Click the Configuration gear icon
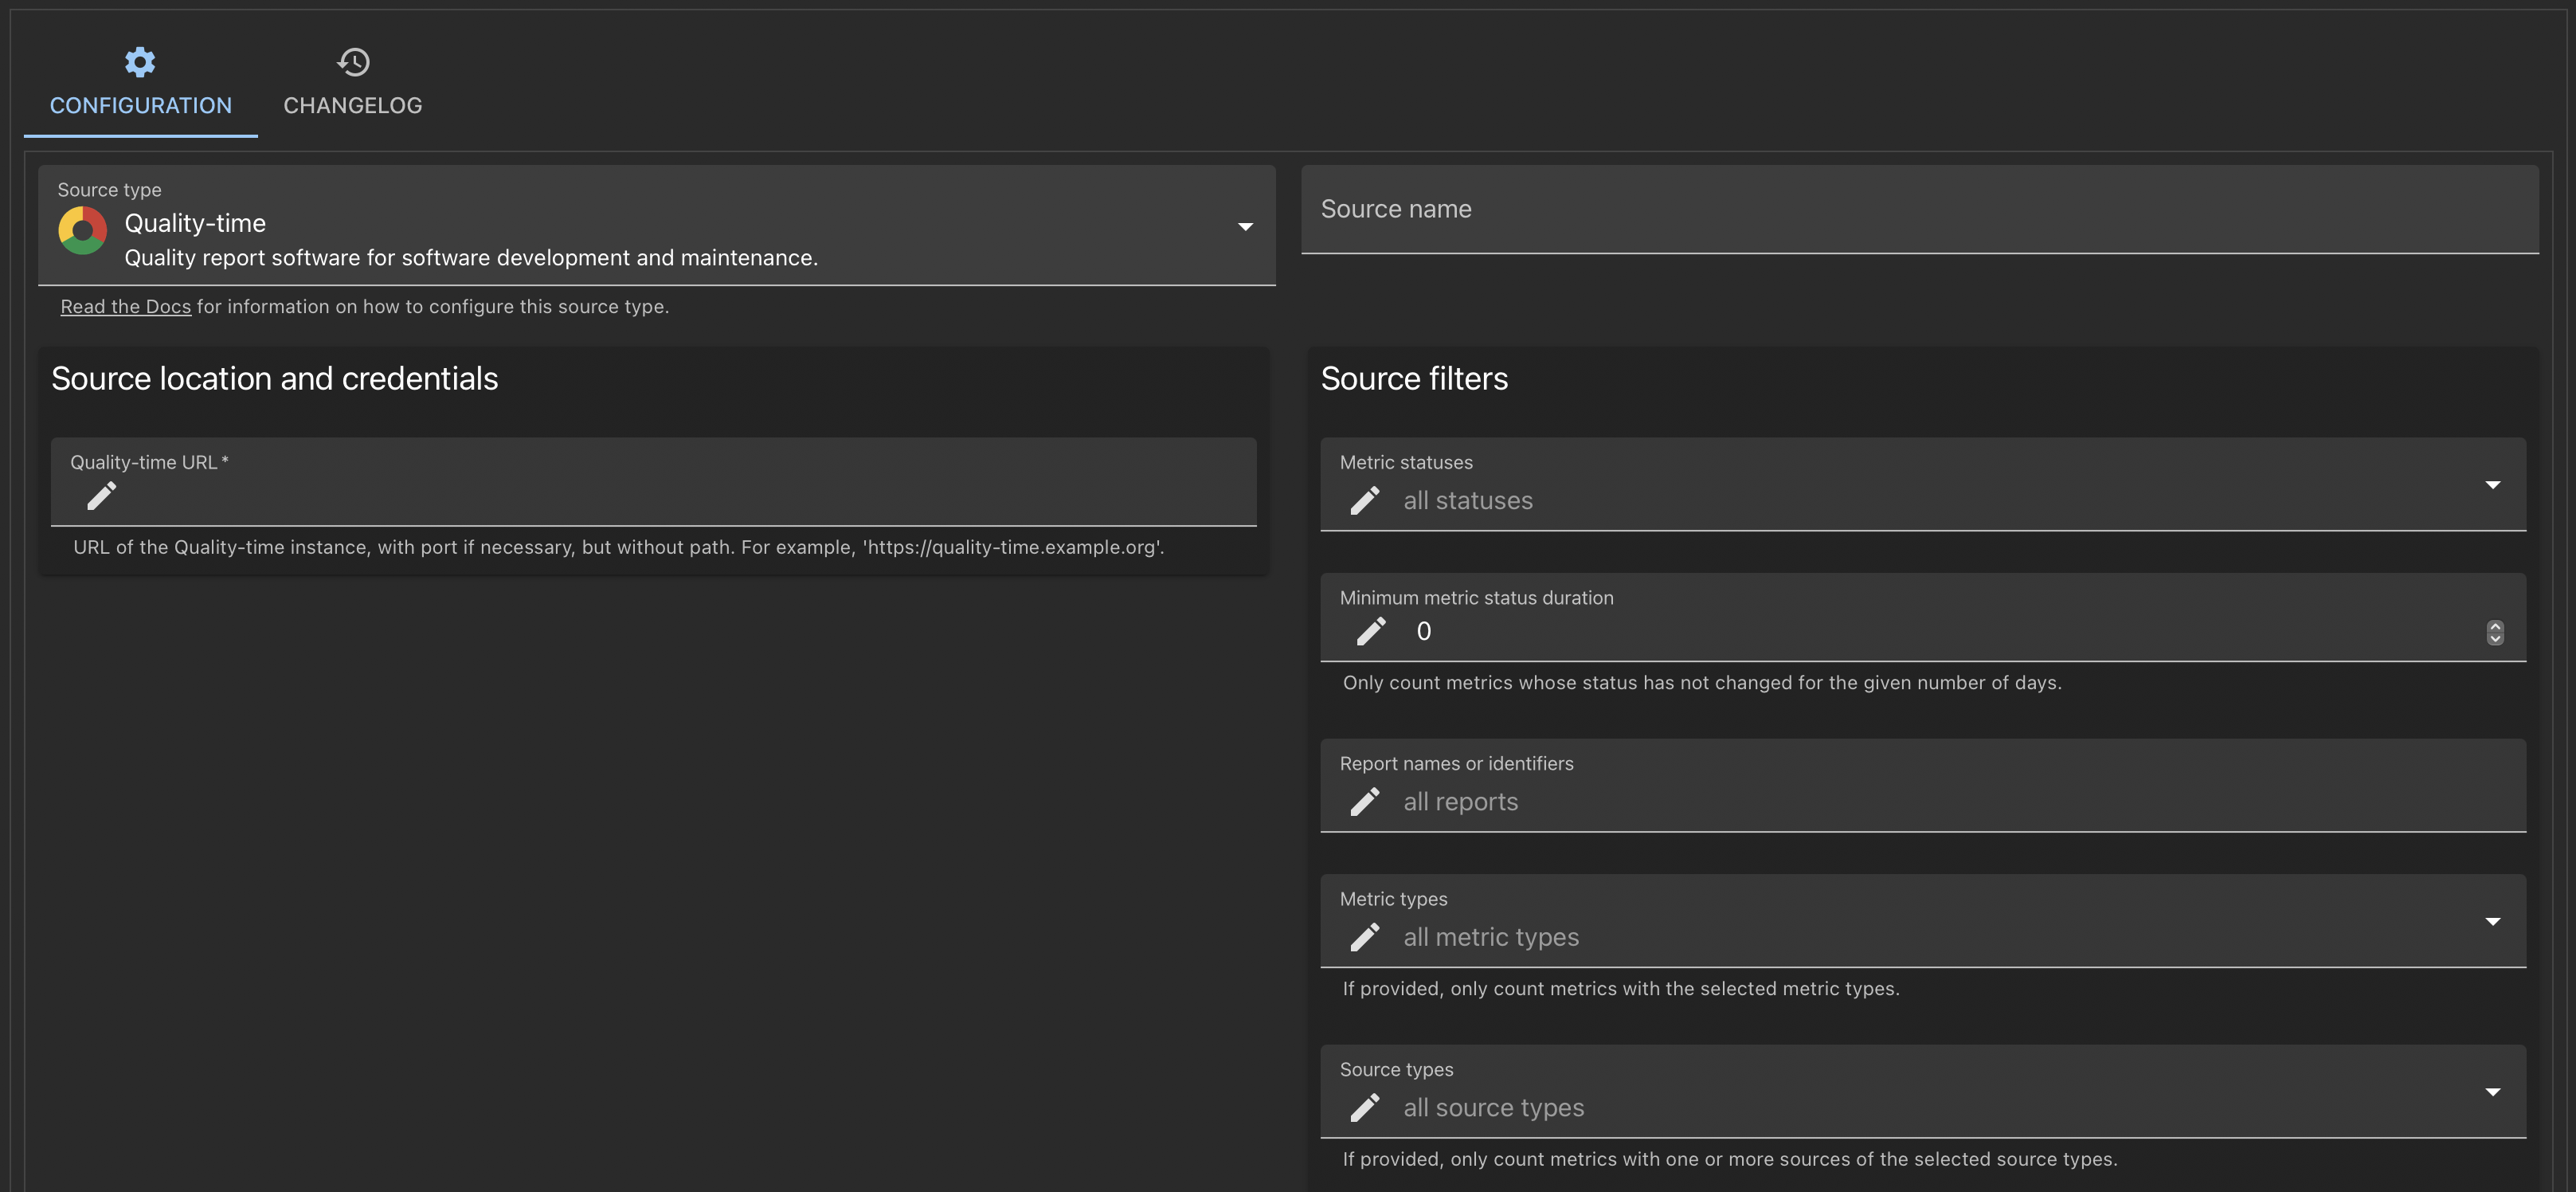The height and width of the screenshot is (1192, 2576). [140, 62]
